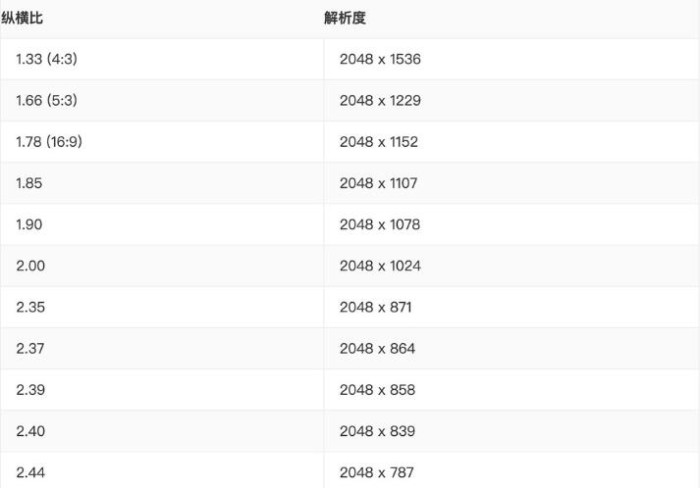The image size is (700, 488).
Task: Click the 2048 x 1024 resolution value
Action: point(380,266)
